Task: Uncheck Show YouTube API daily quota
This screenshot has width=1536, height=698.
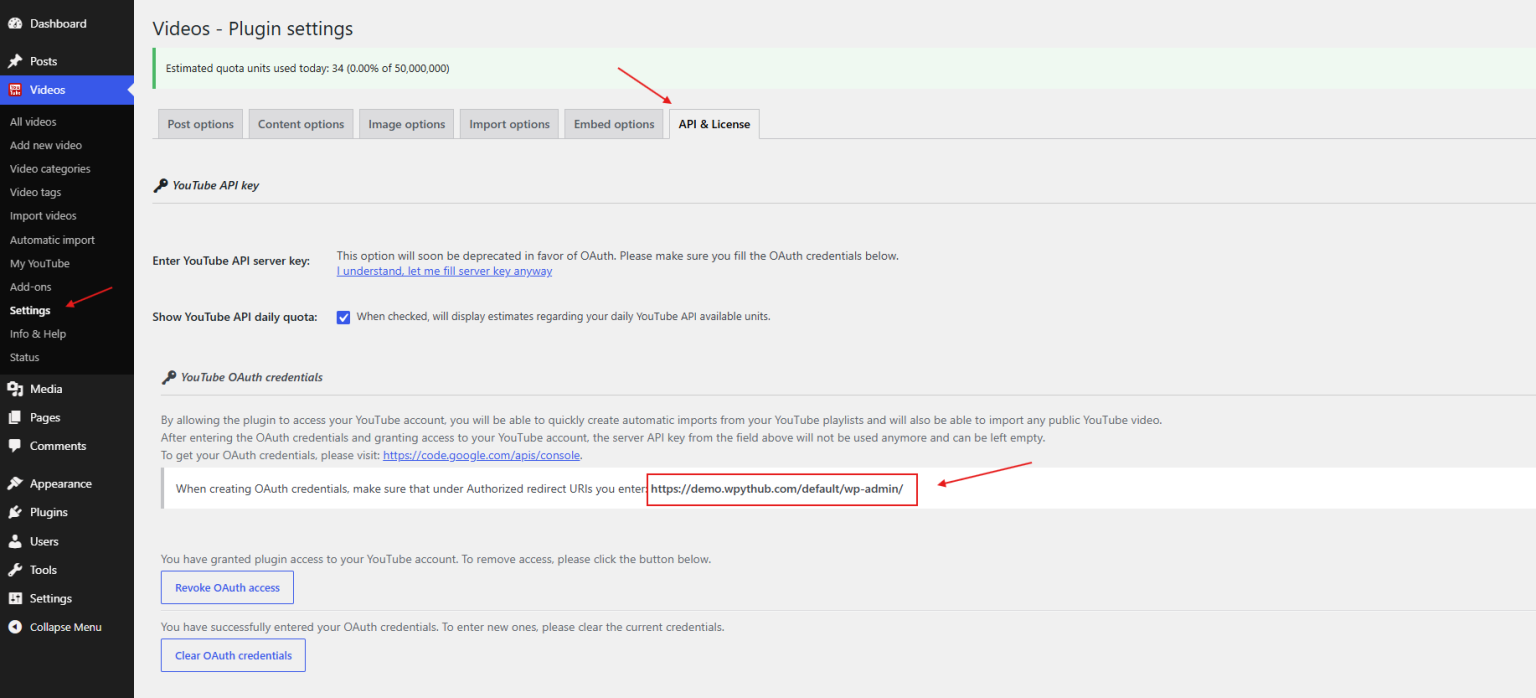Action: 343,317
